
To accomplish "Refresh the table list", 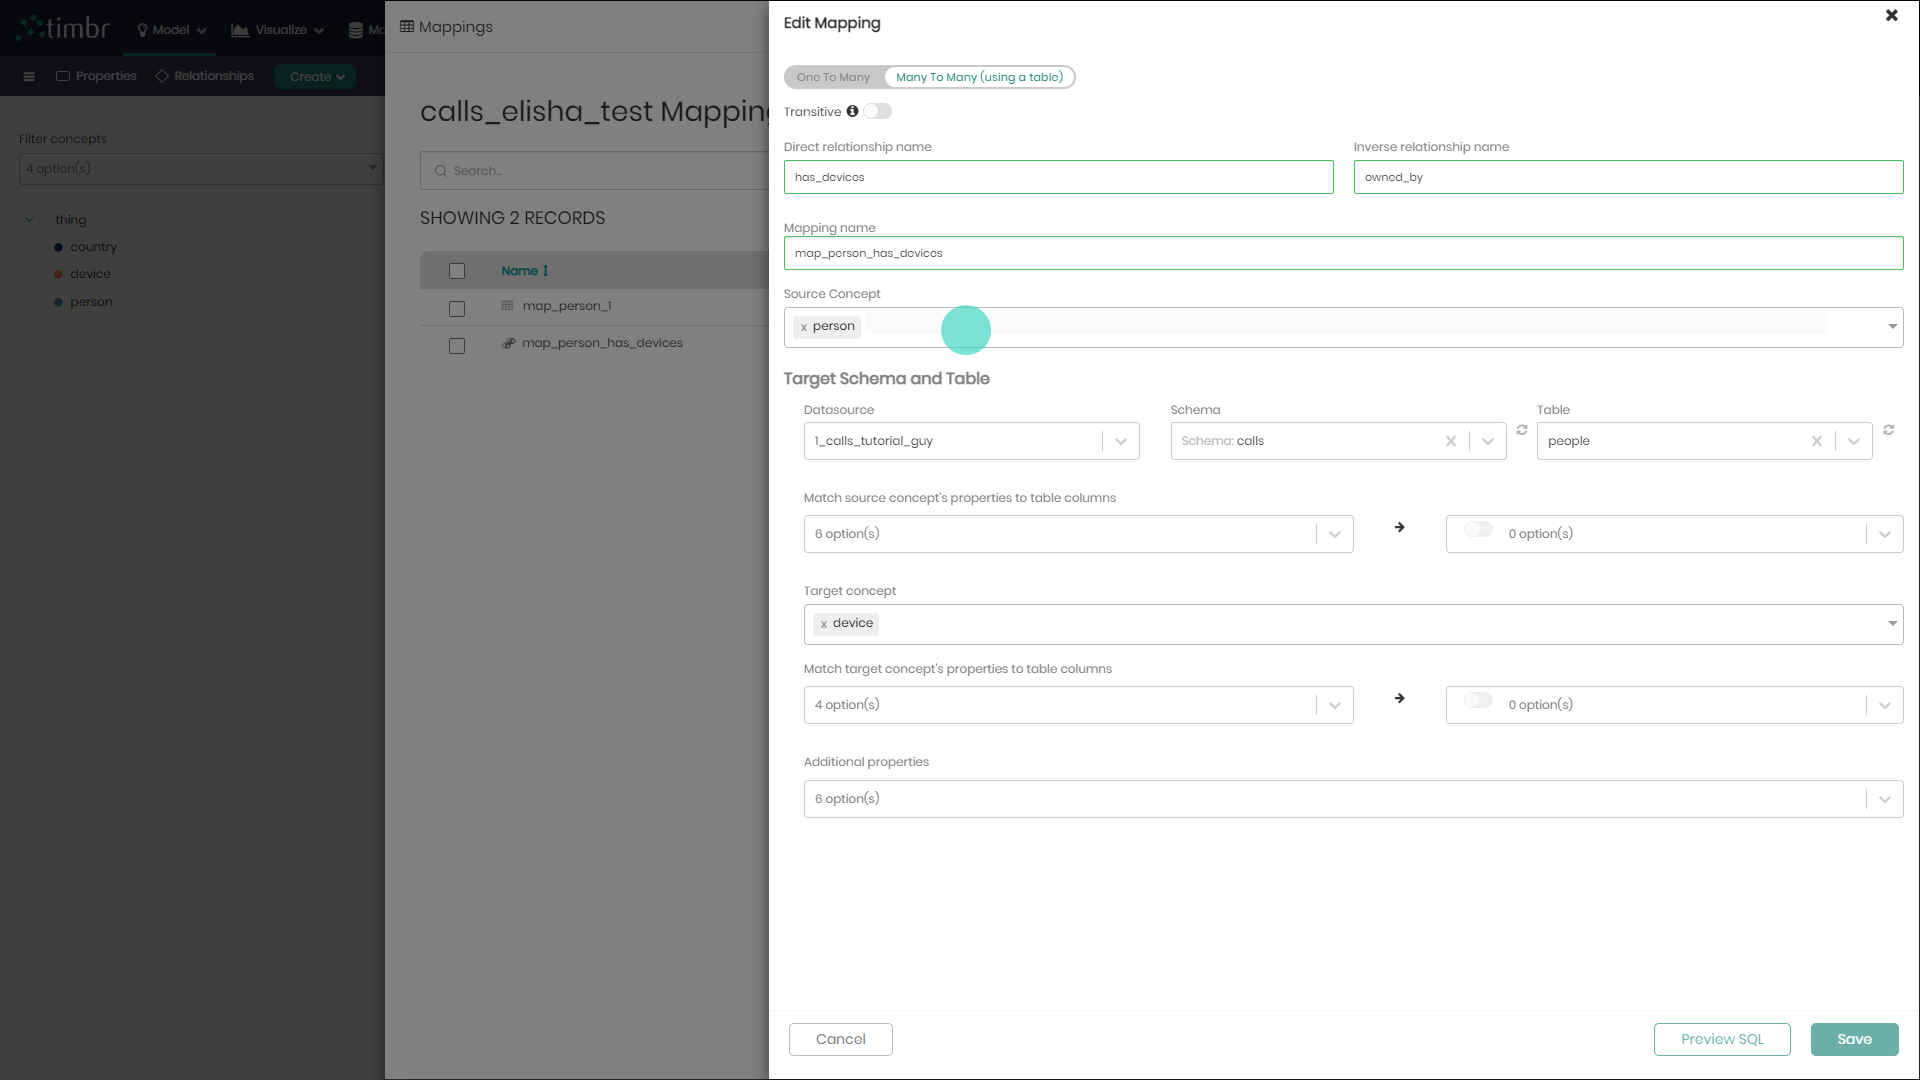I will [1888, 430].
